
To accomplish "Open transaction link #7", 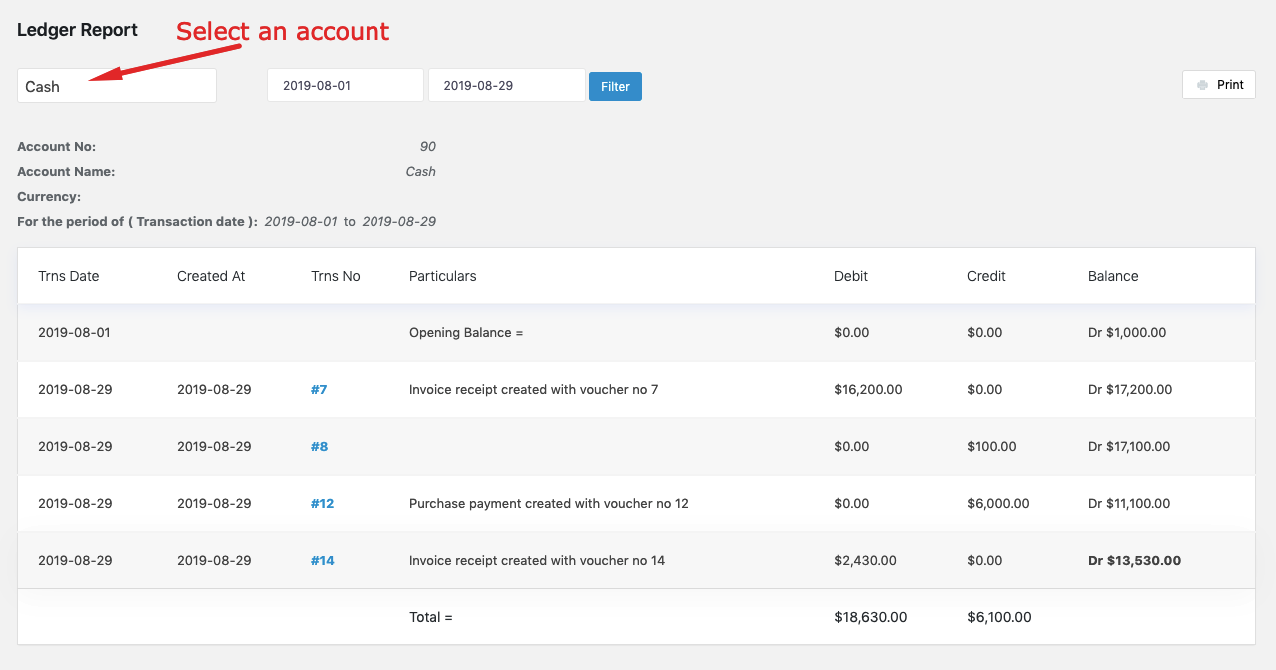I will coord(319,390).
